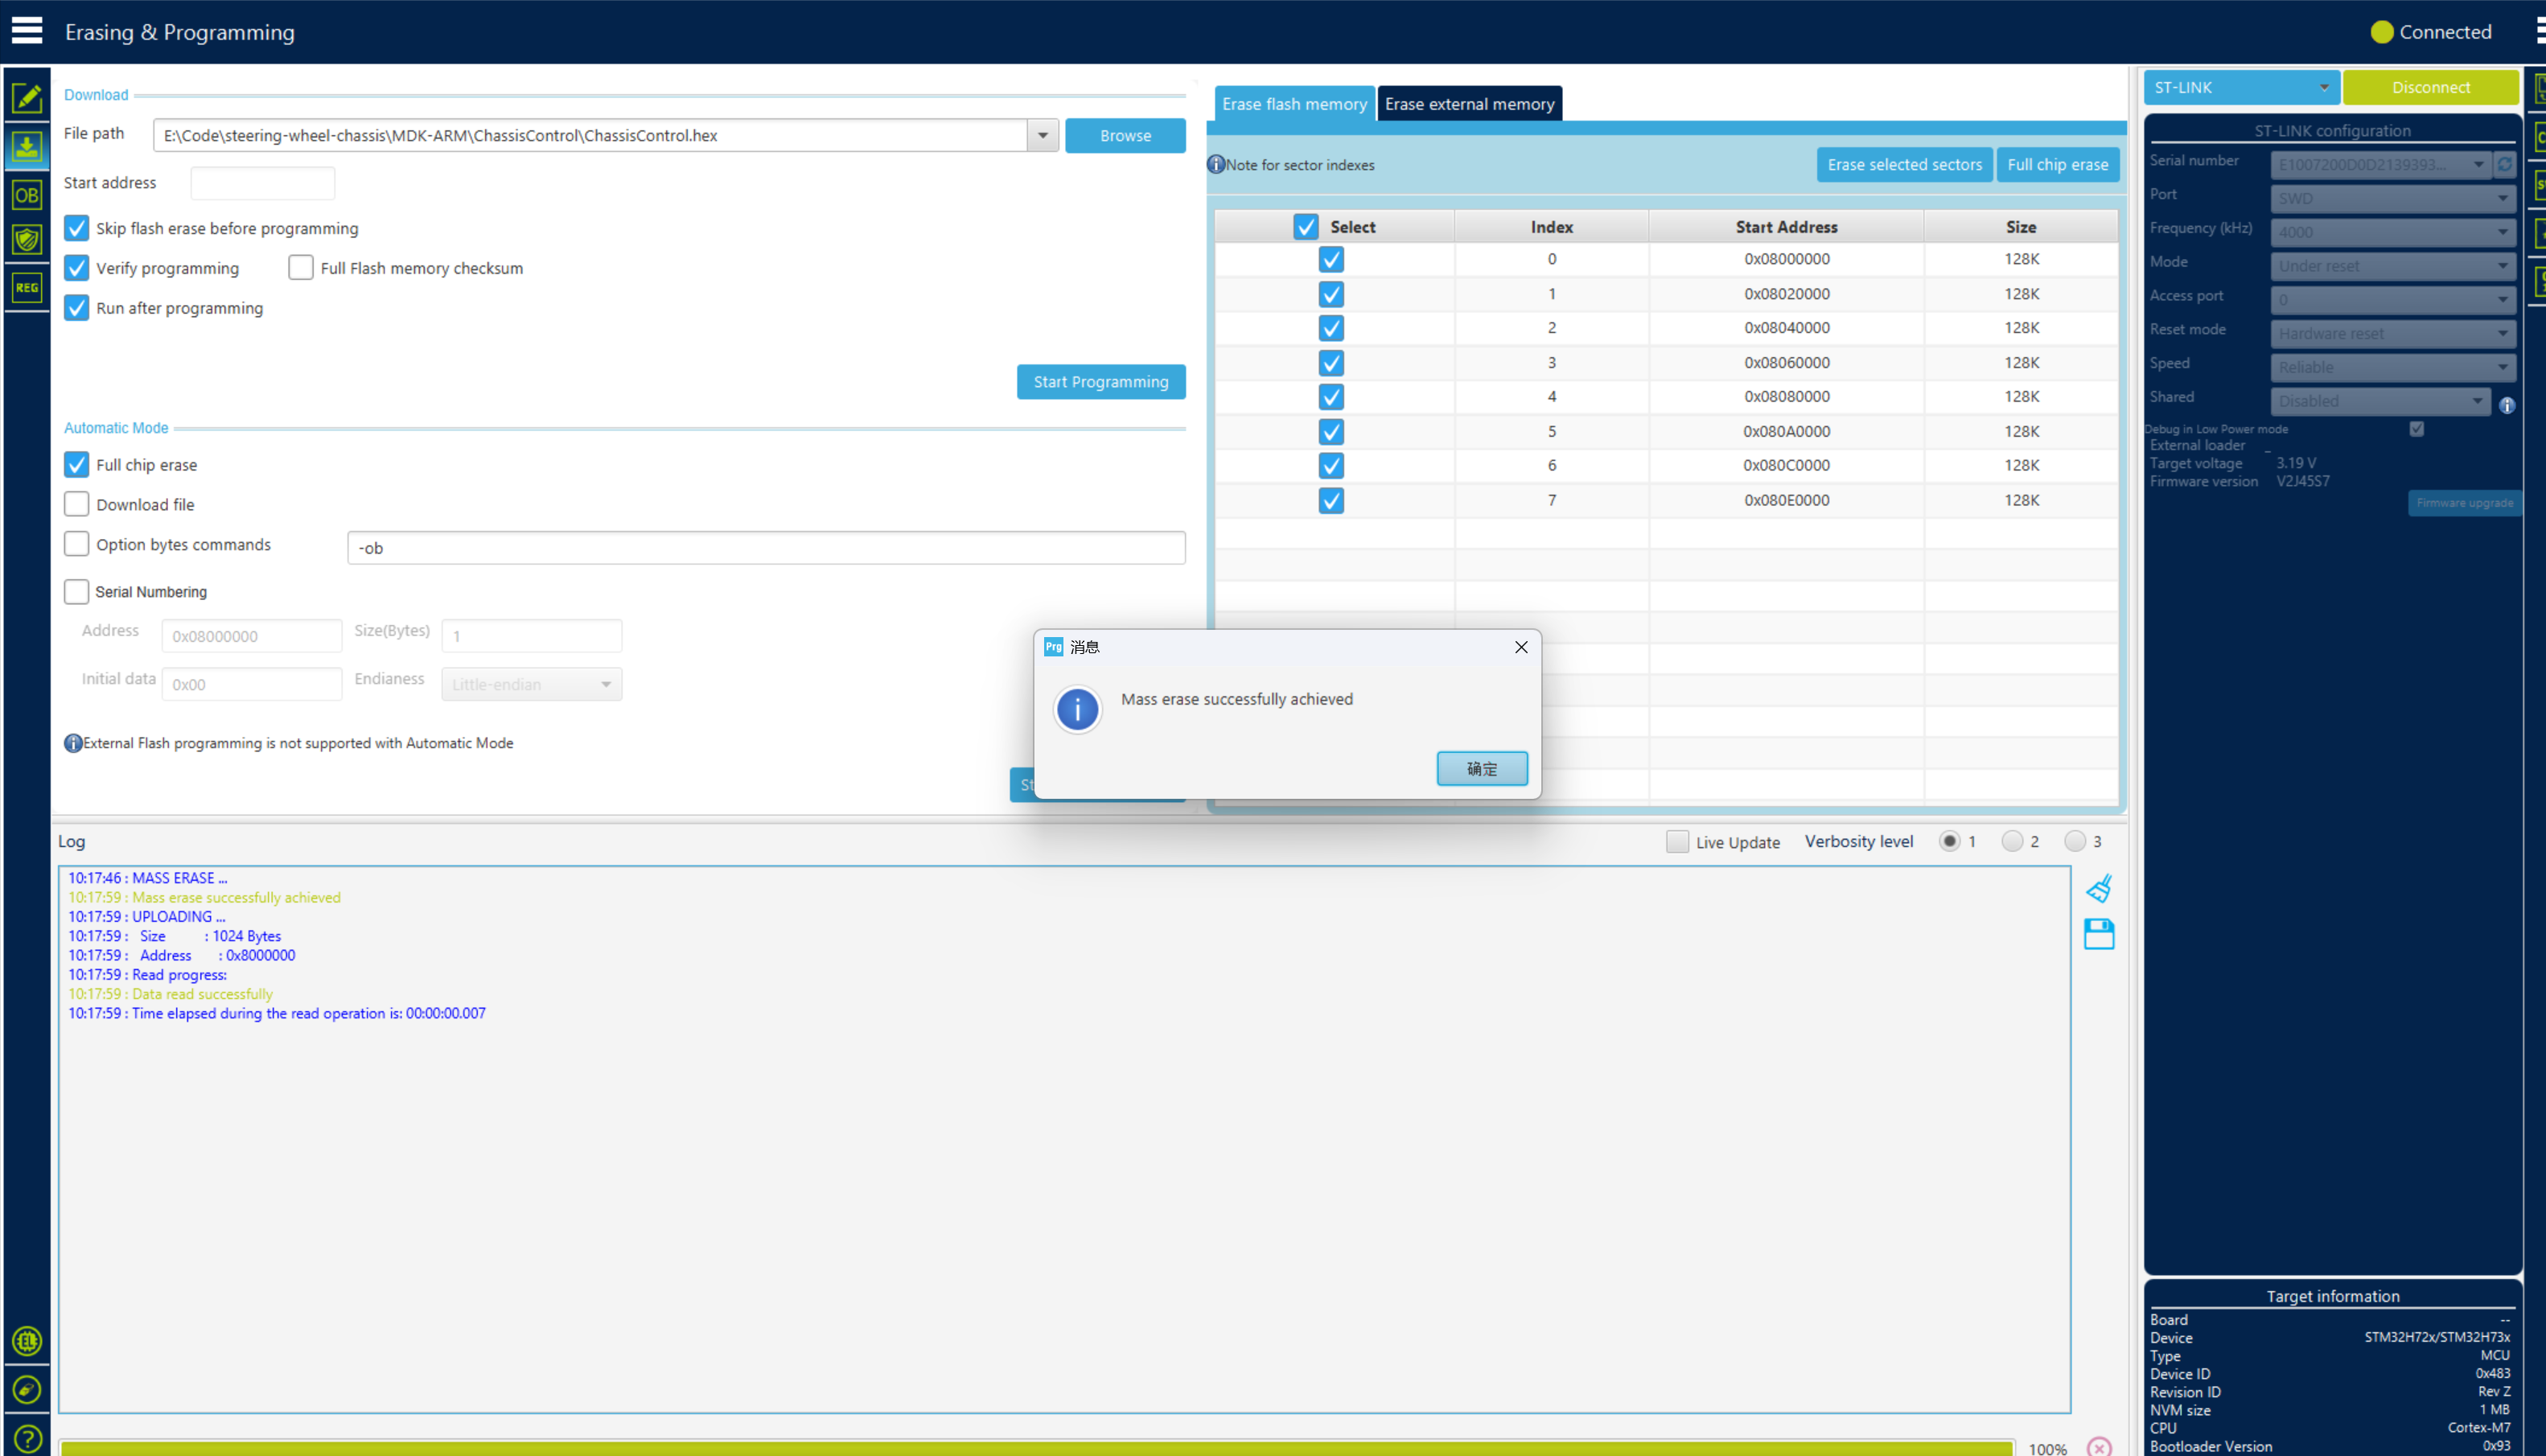Clear the log with broom icon
Image resolution: width=2546 pixels, height=1456 pixels.
[2099, 888]
